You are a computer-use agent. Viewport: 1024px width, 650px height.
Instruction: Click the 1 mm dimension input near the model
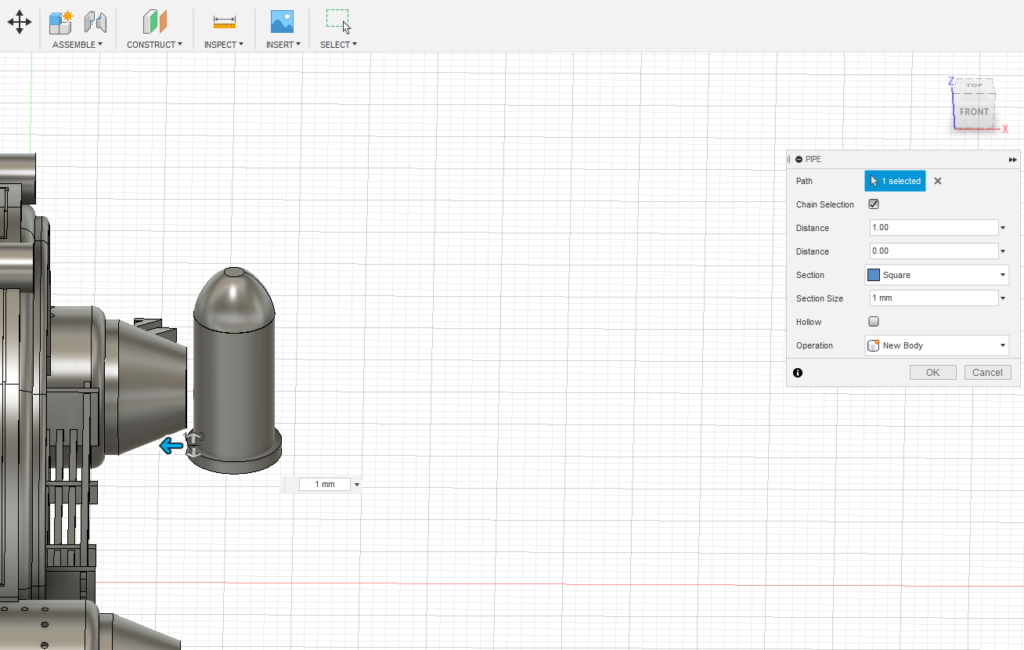tap(323, 483)
